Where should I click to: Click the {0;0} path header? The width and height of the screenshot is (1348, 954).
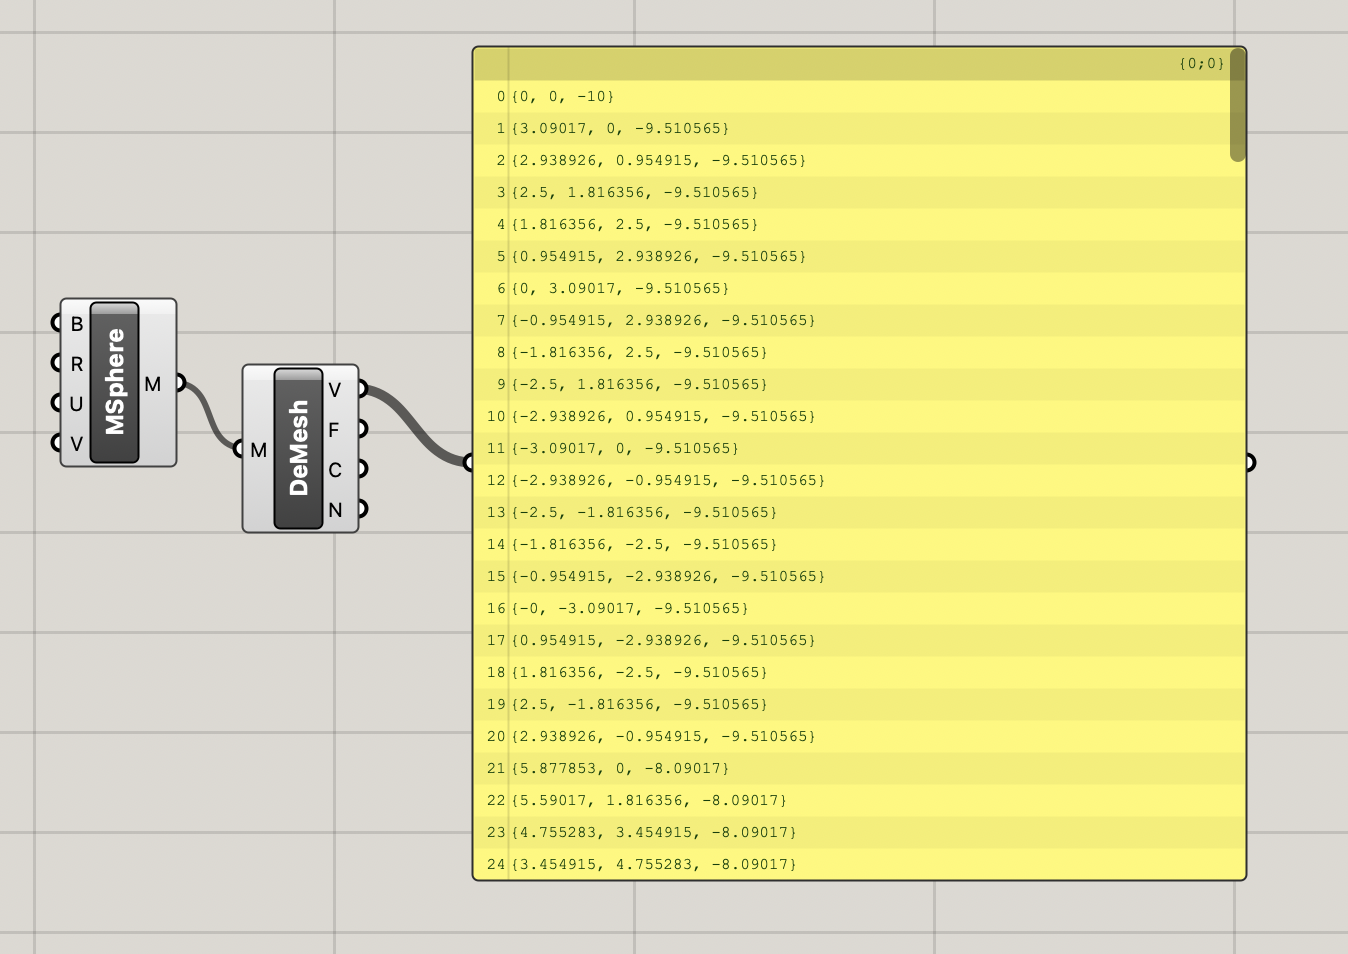[x=1201, y=63]
